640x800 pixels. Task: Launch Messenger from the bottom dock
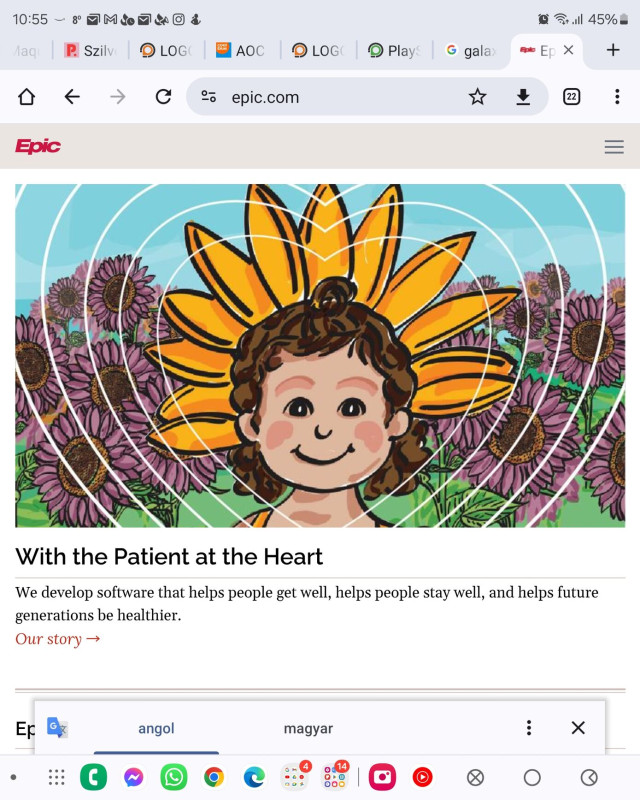click(133, 777)
